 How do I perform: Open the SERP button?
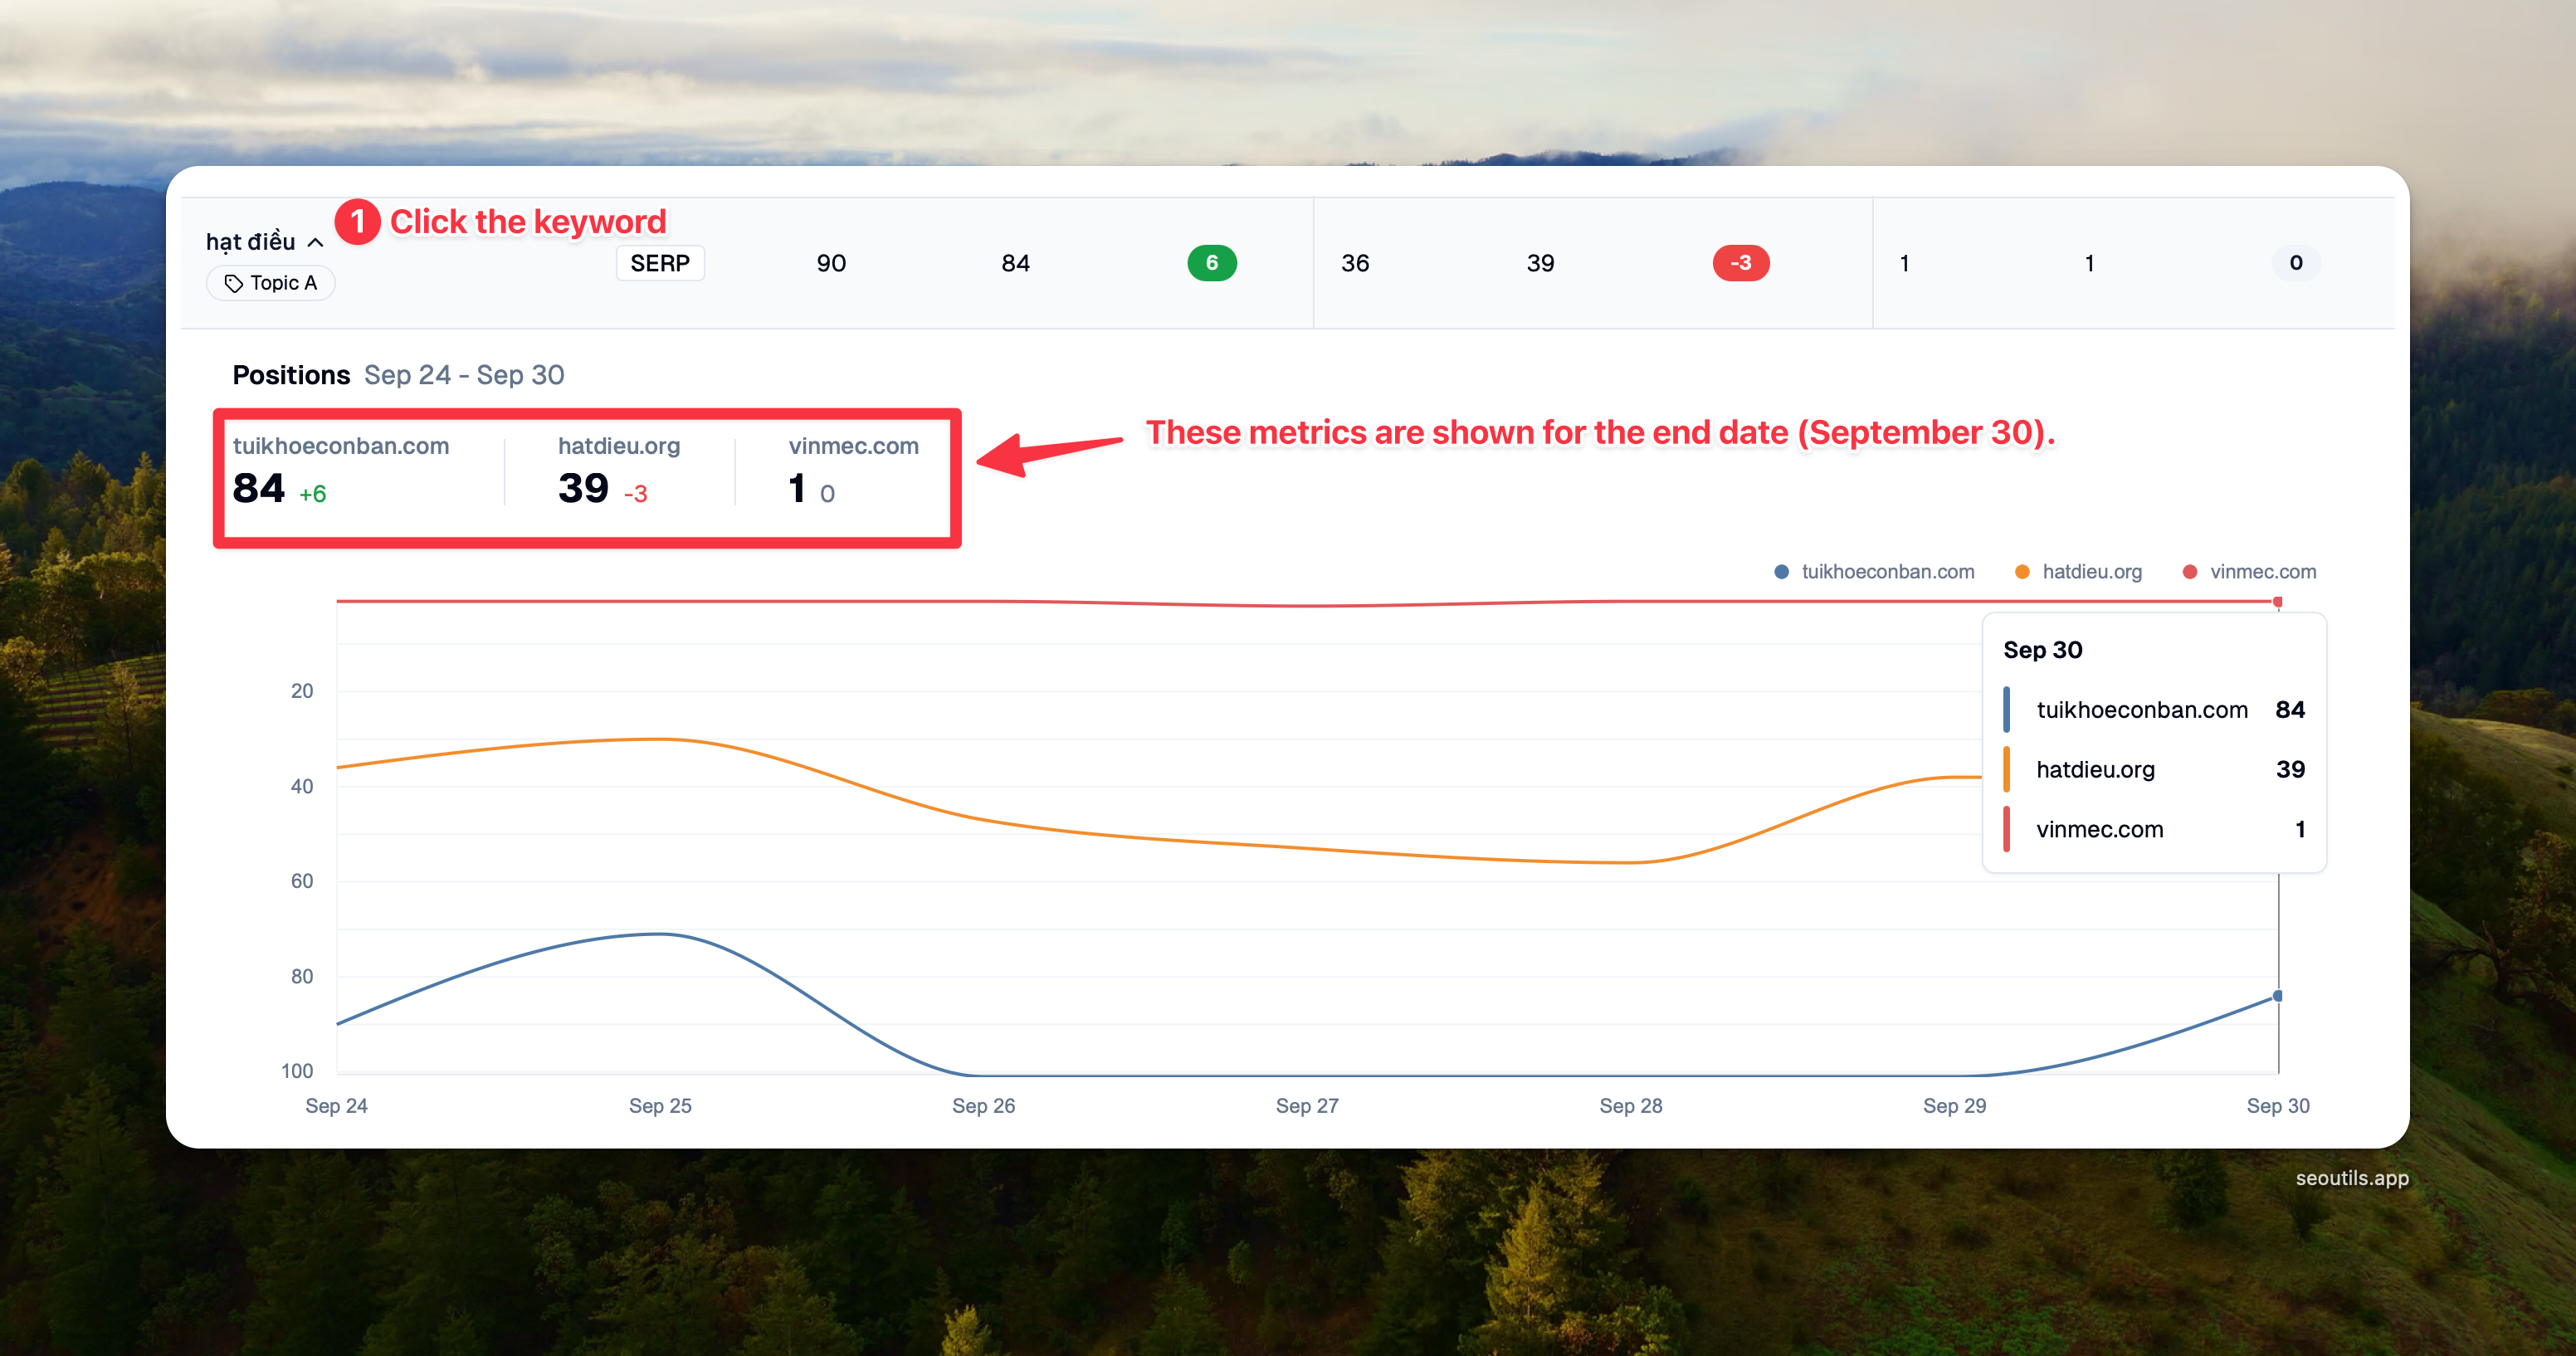pyautogui.click(x=660, y=263)
